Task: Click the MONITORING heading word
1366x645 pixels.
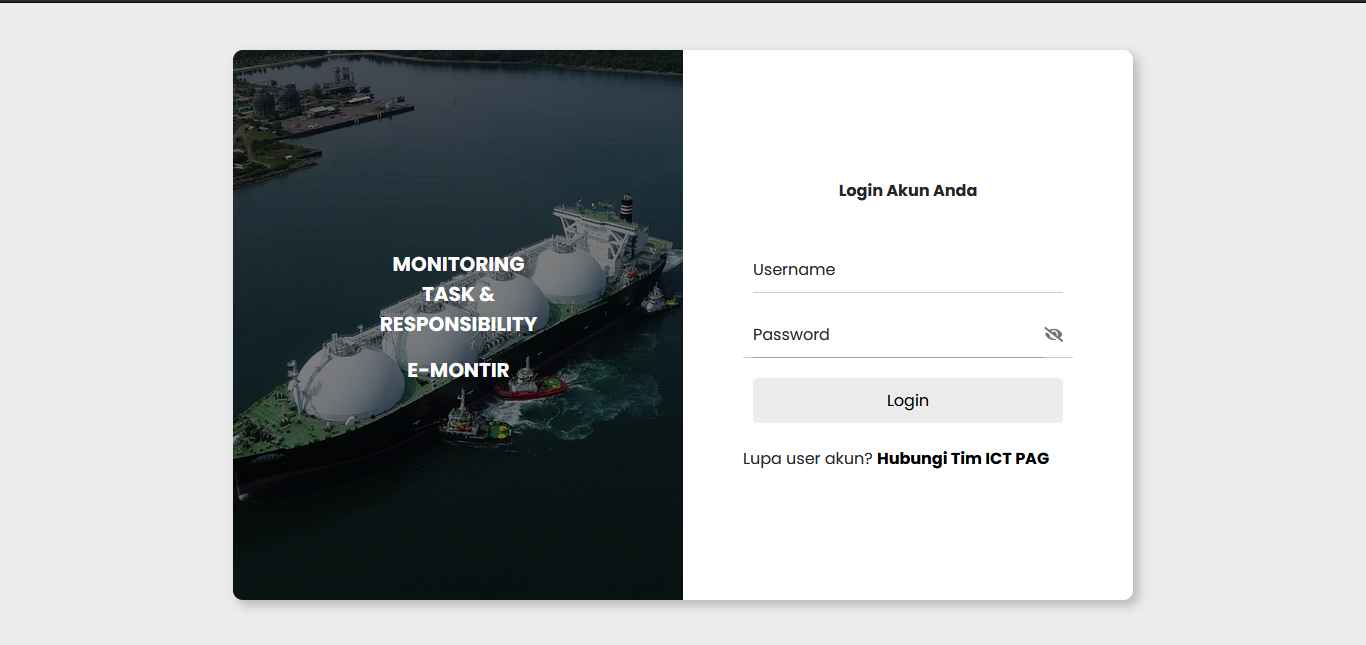Action: tap(458, 264)
